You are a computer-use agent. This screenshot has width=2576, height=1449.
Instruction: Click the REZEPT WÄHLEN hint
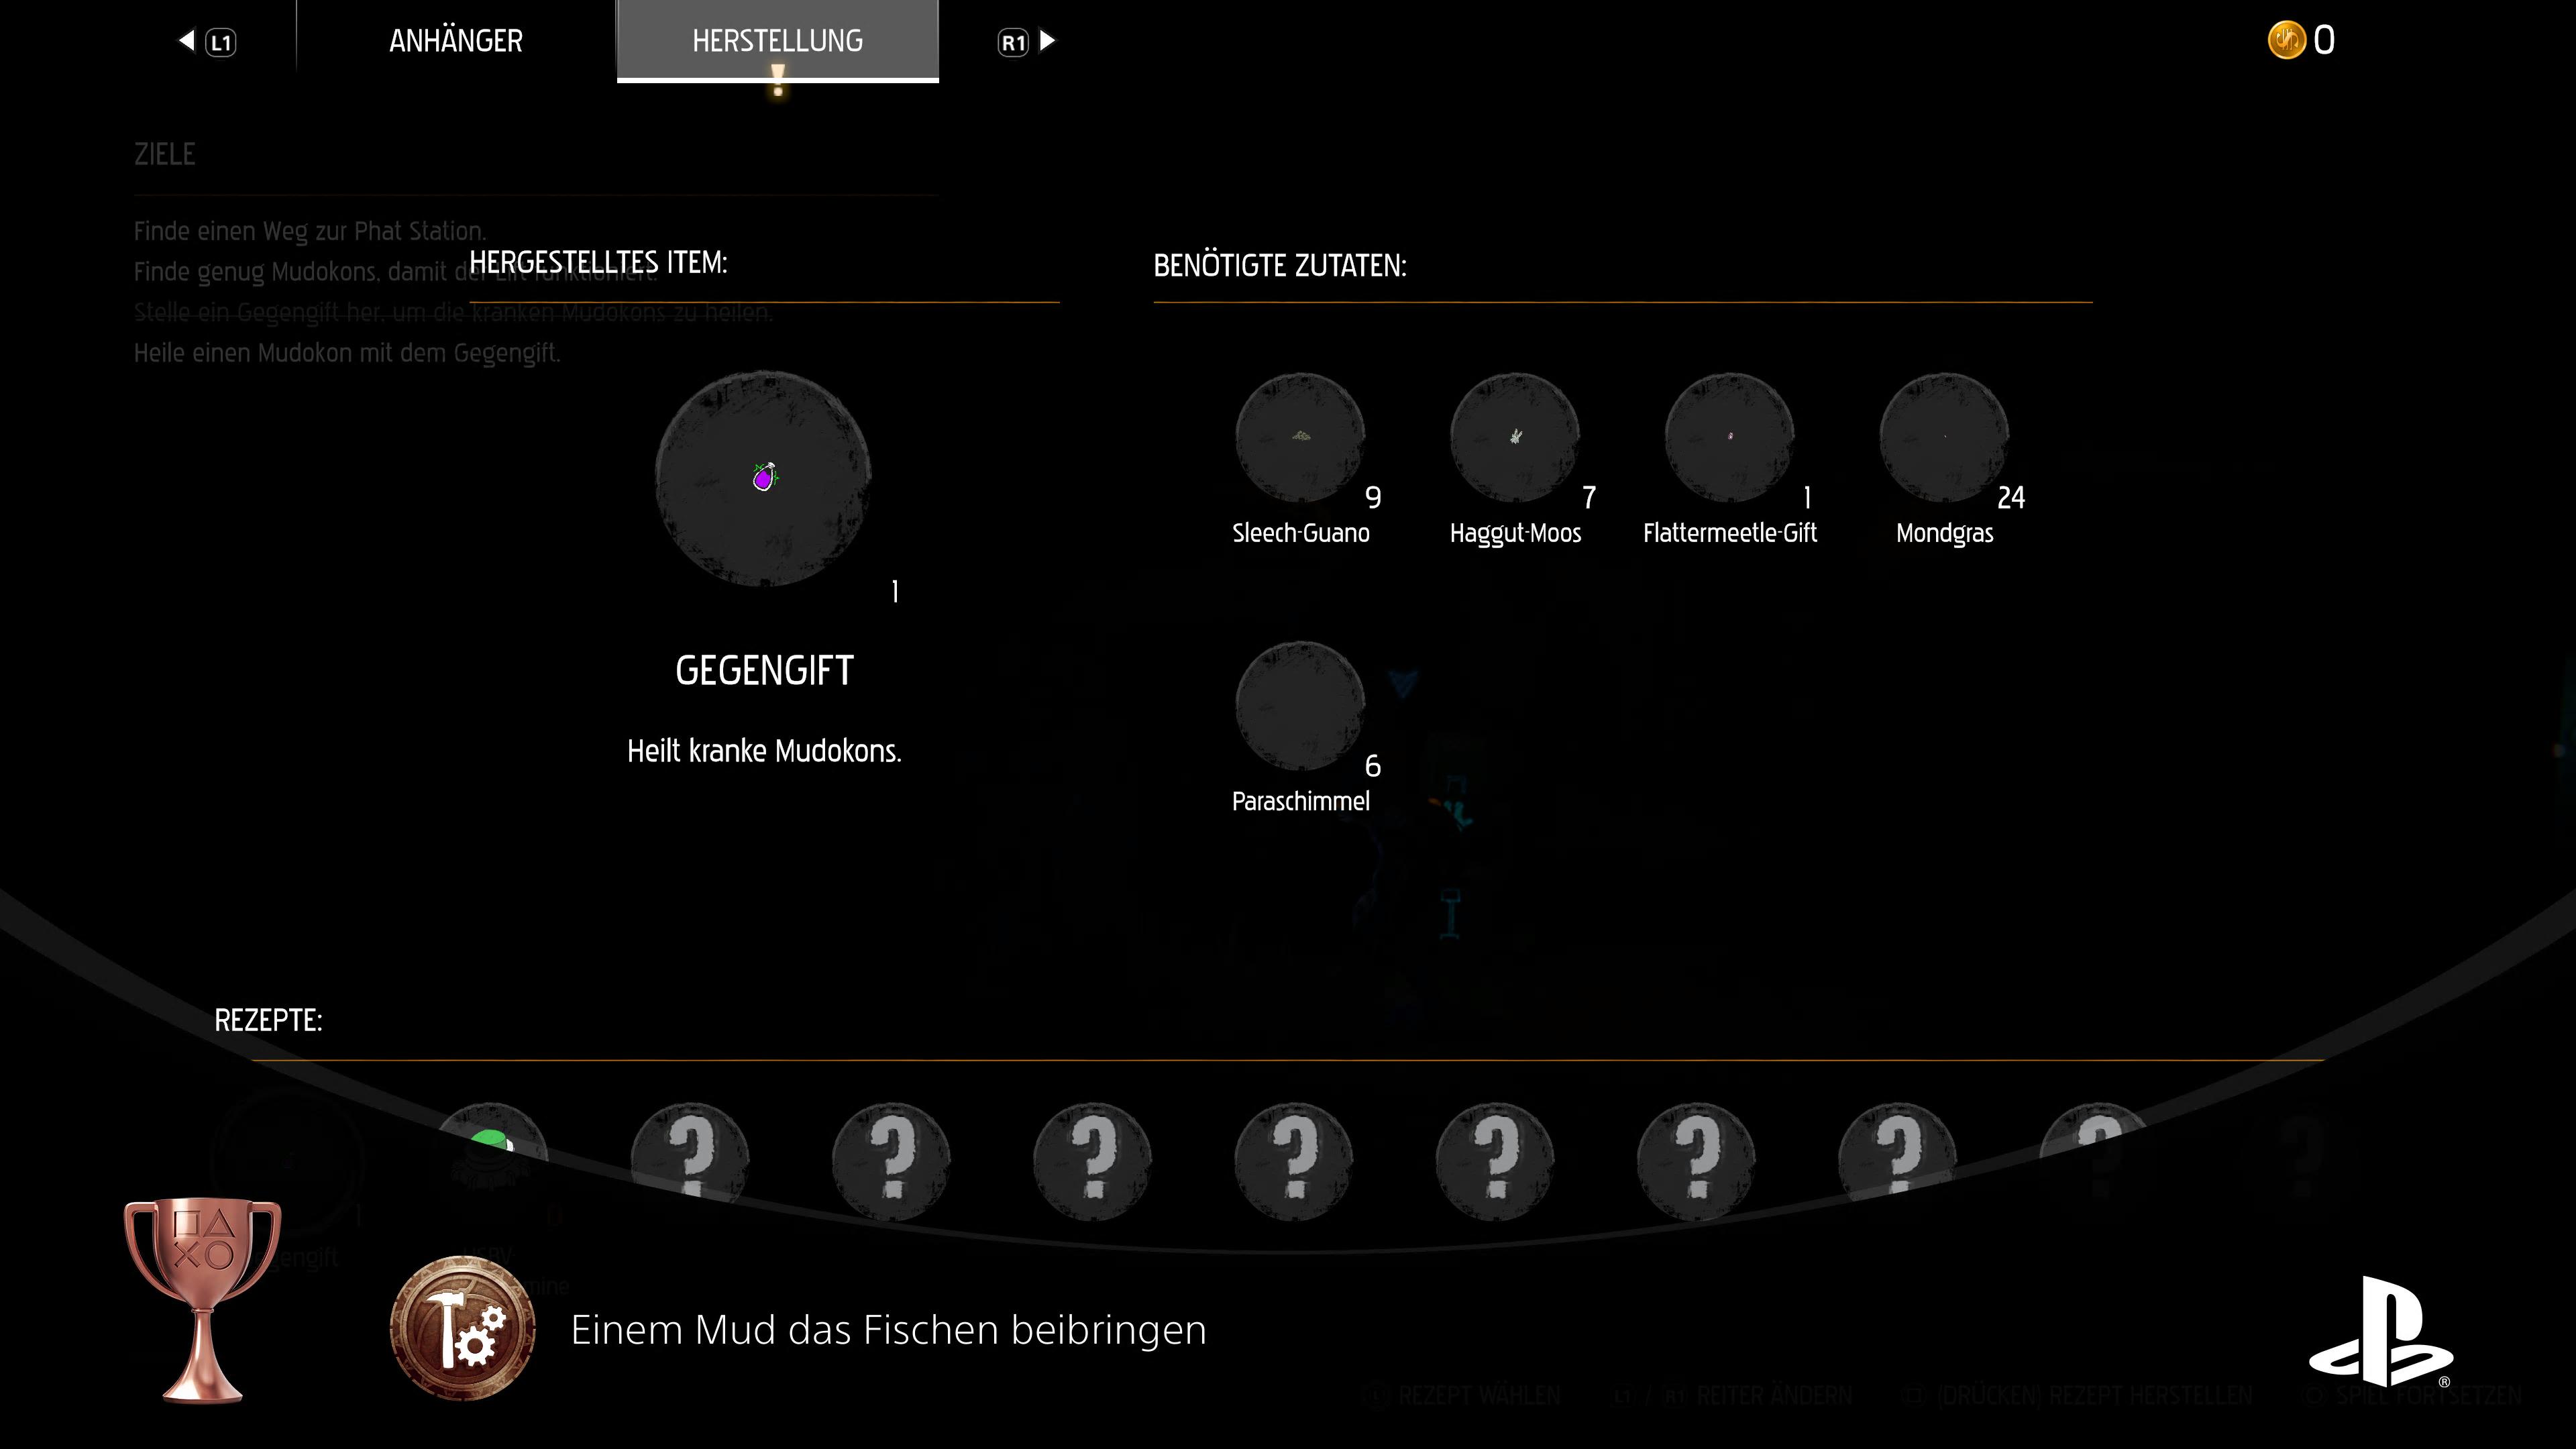pyautogui.click(x=1478, y=1395)
